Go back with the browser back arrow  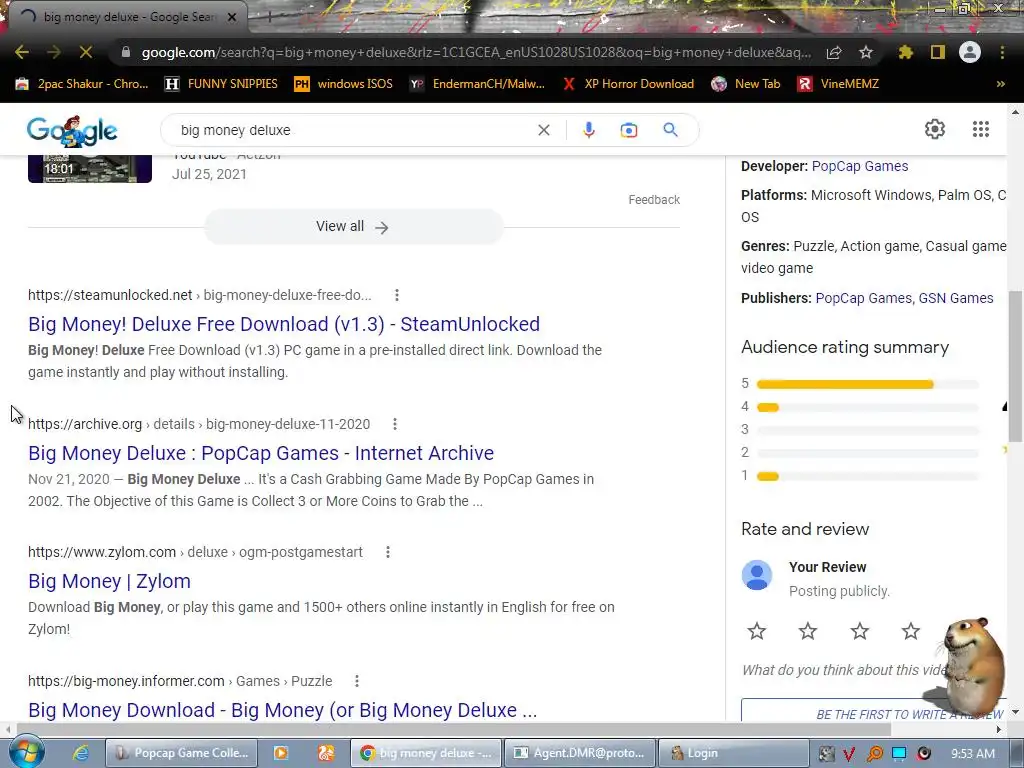point(22,52)
